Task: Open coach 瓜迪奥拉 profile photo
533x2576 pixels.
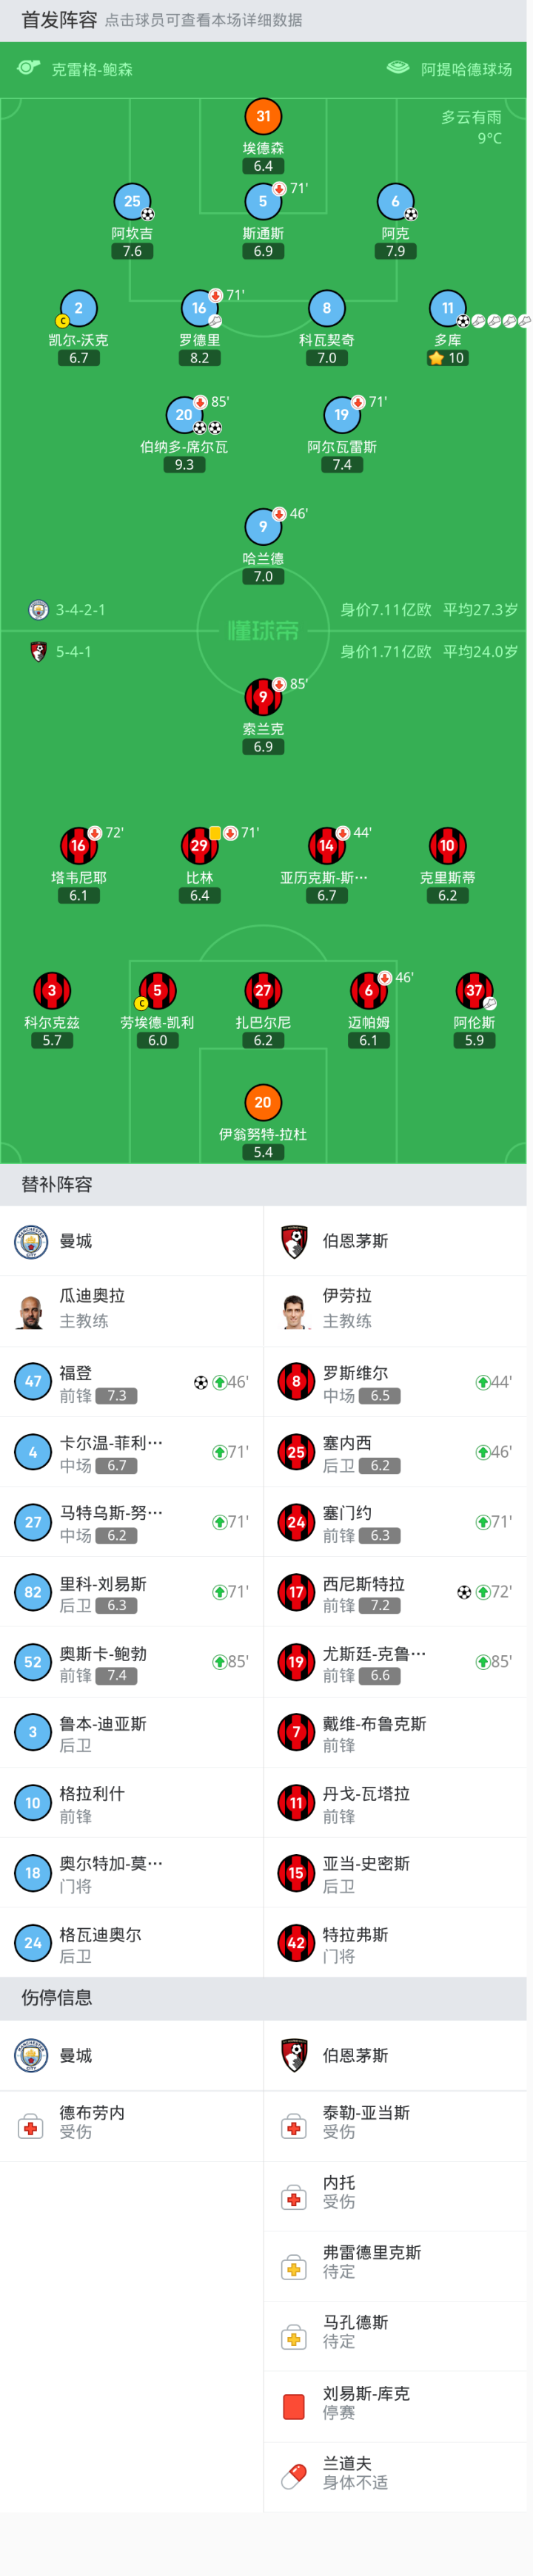Action: point(31,1310)
